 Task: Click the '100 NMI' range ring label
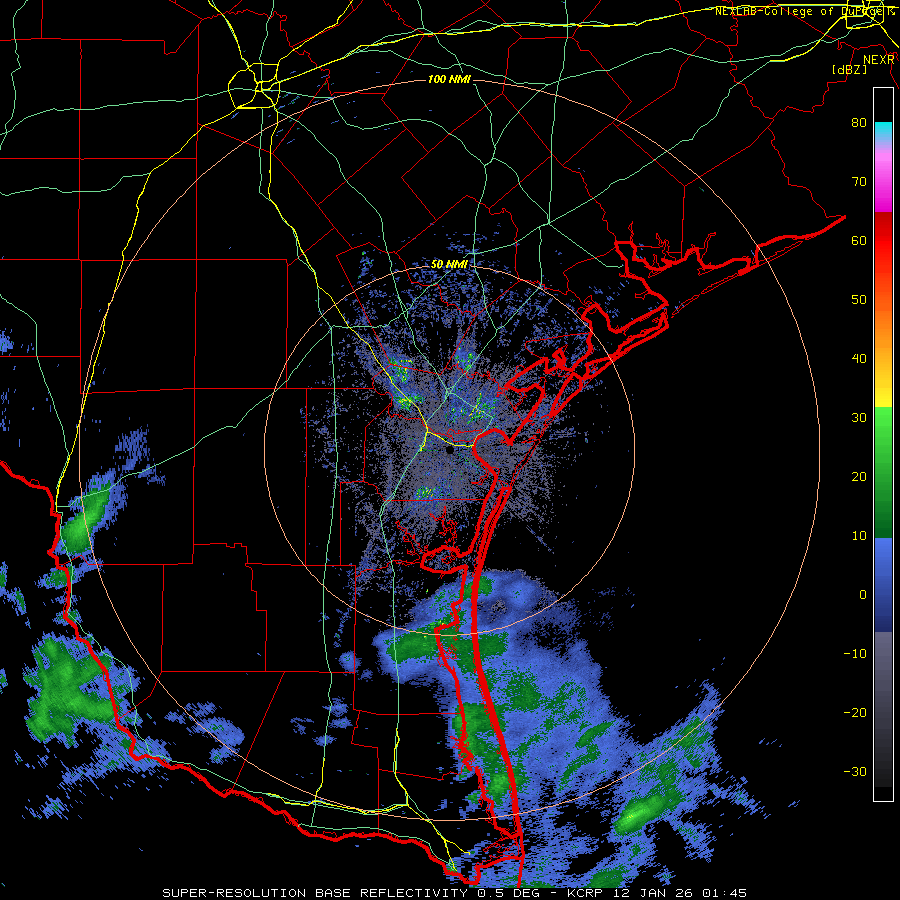point(449,79)
